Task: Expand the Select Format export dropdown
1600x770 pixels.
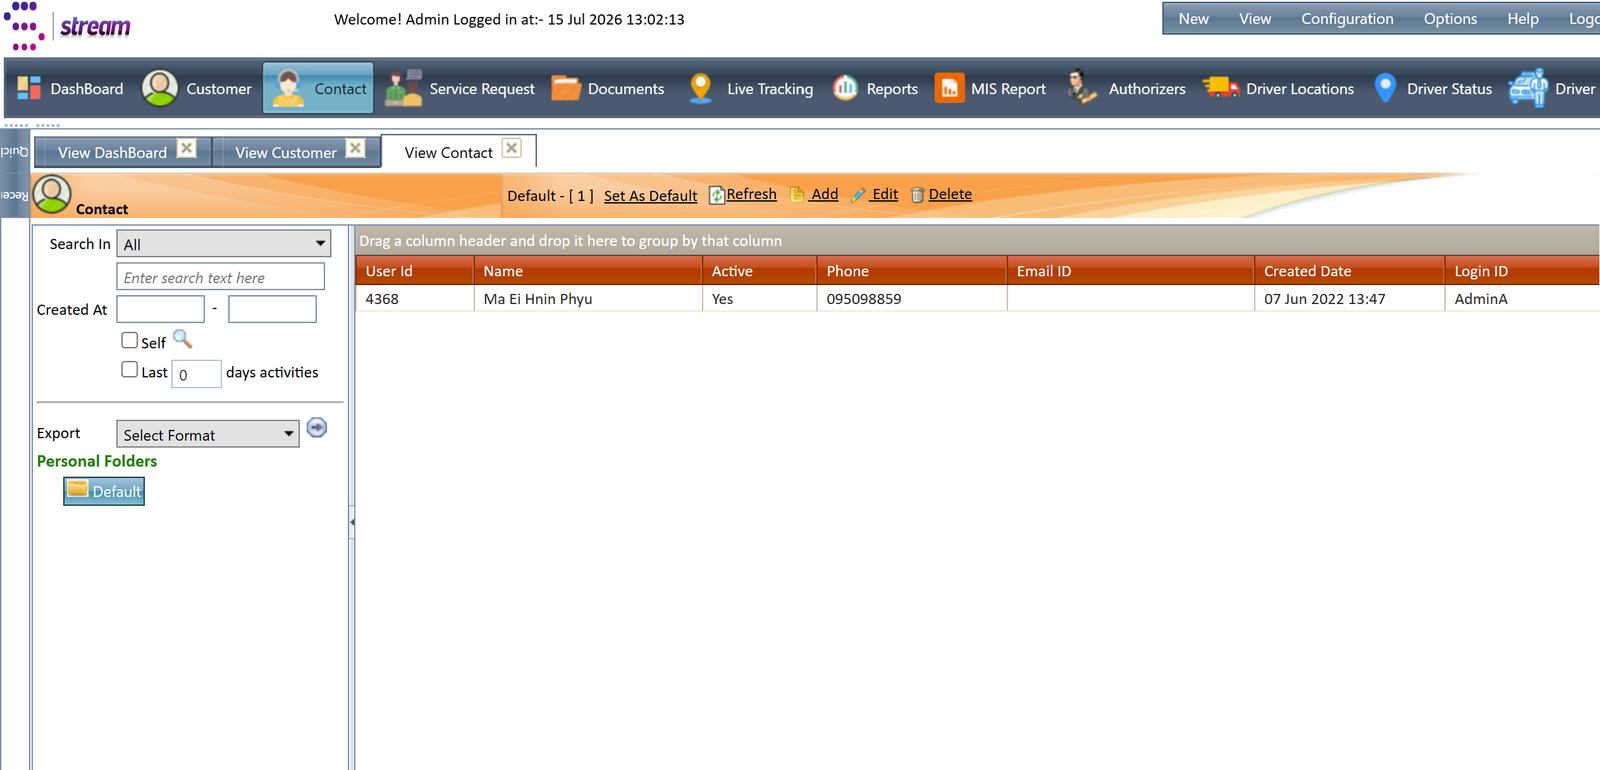Action: coord(208,434)
